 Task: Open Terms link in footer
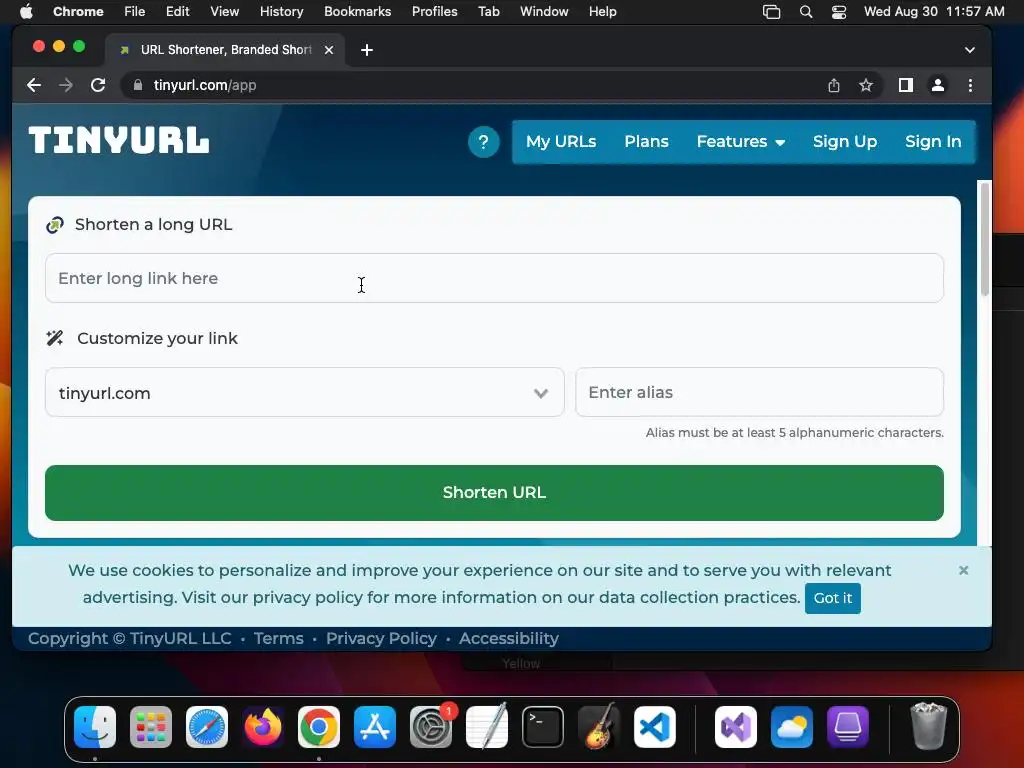pyautogui.click(x=279, y=638)
